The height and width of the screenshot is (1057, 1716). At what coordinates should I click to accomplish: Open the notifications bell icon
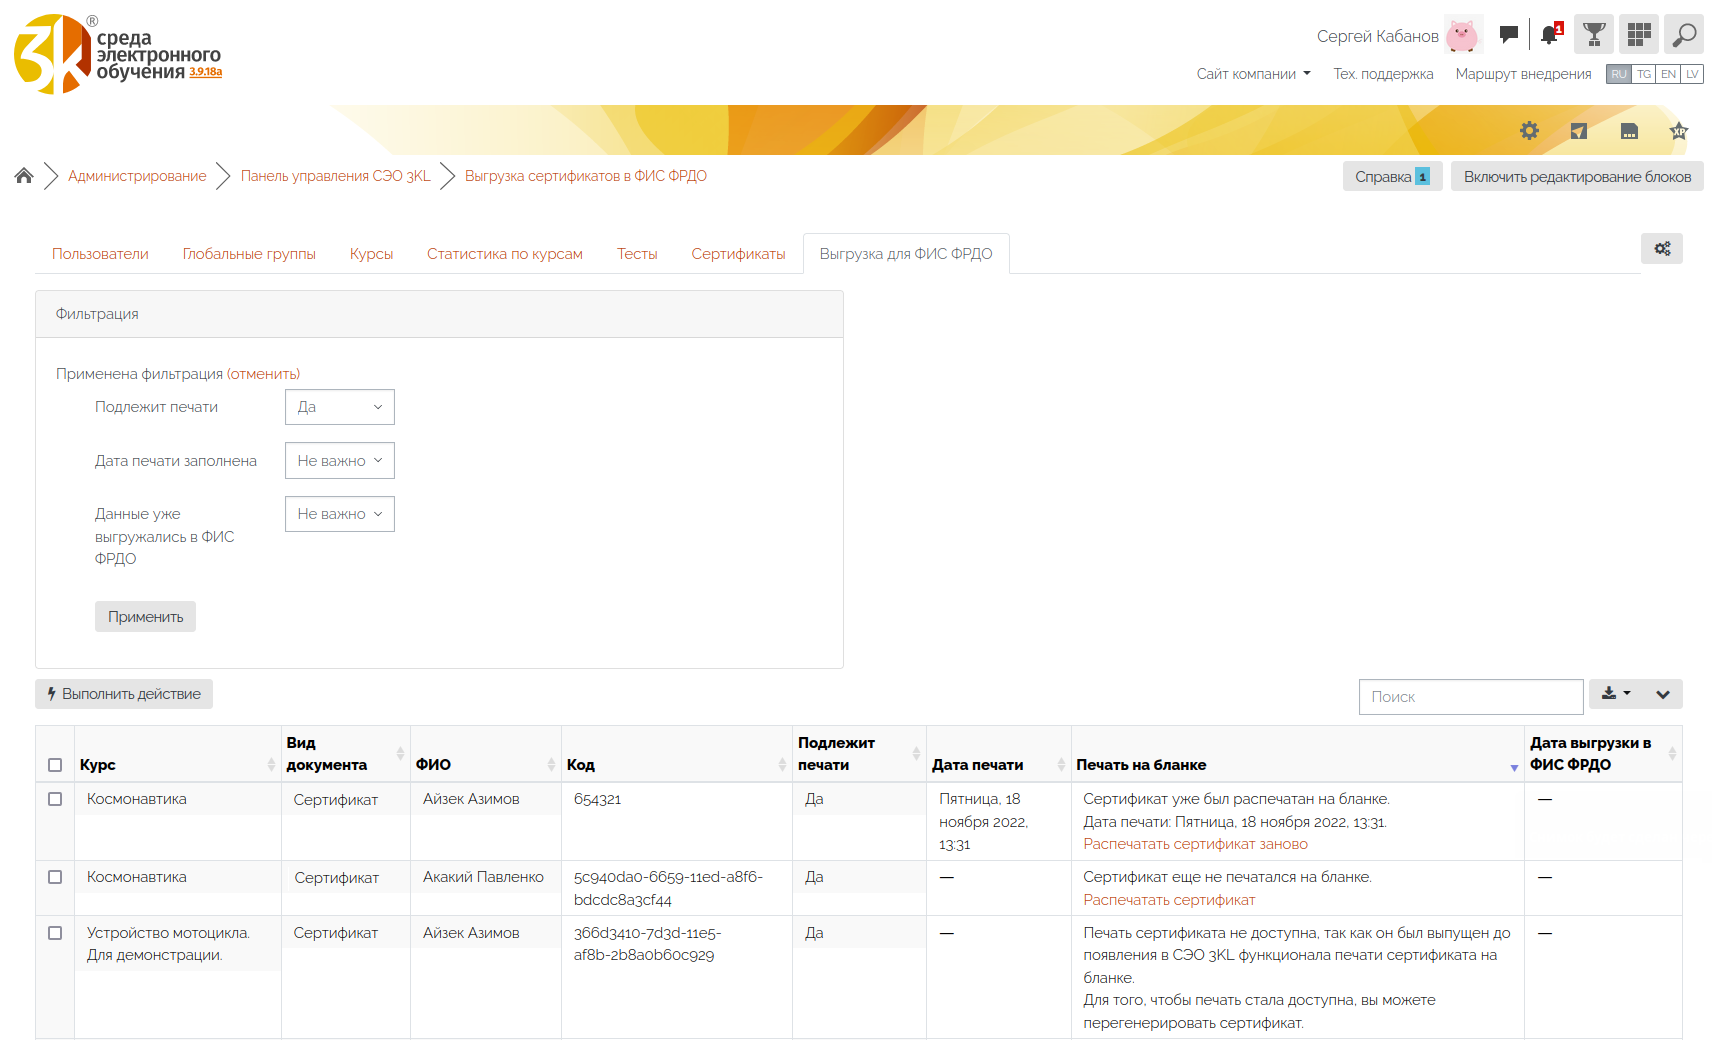point(1550,35)
